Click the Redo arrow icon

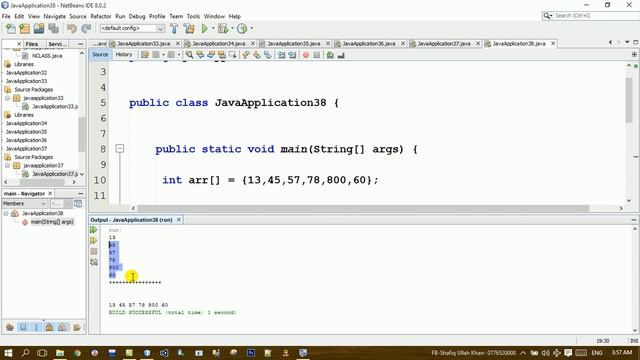point(86,29)
